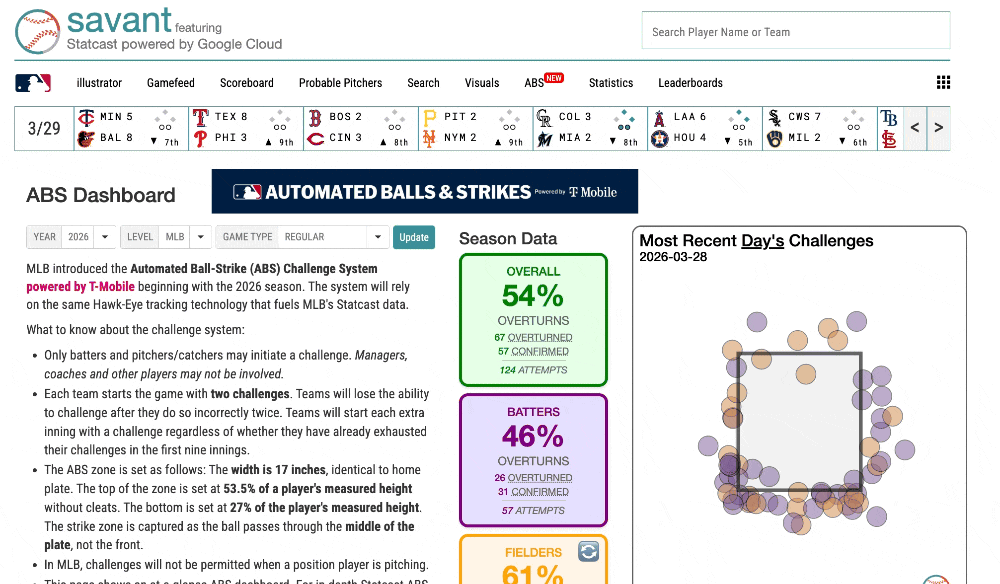Click the New York Mets logo

[x=430, y=138]
